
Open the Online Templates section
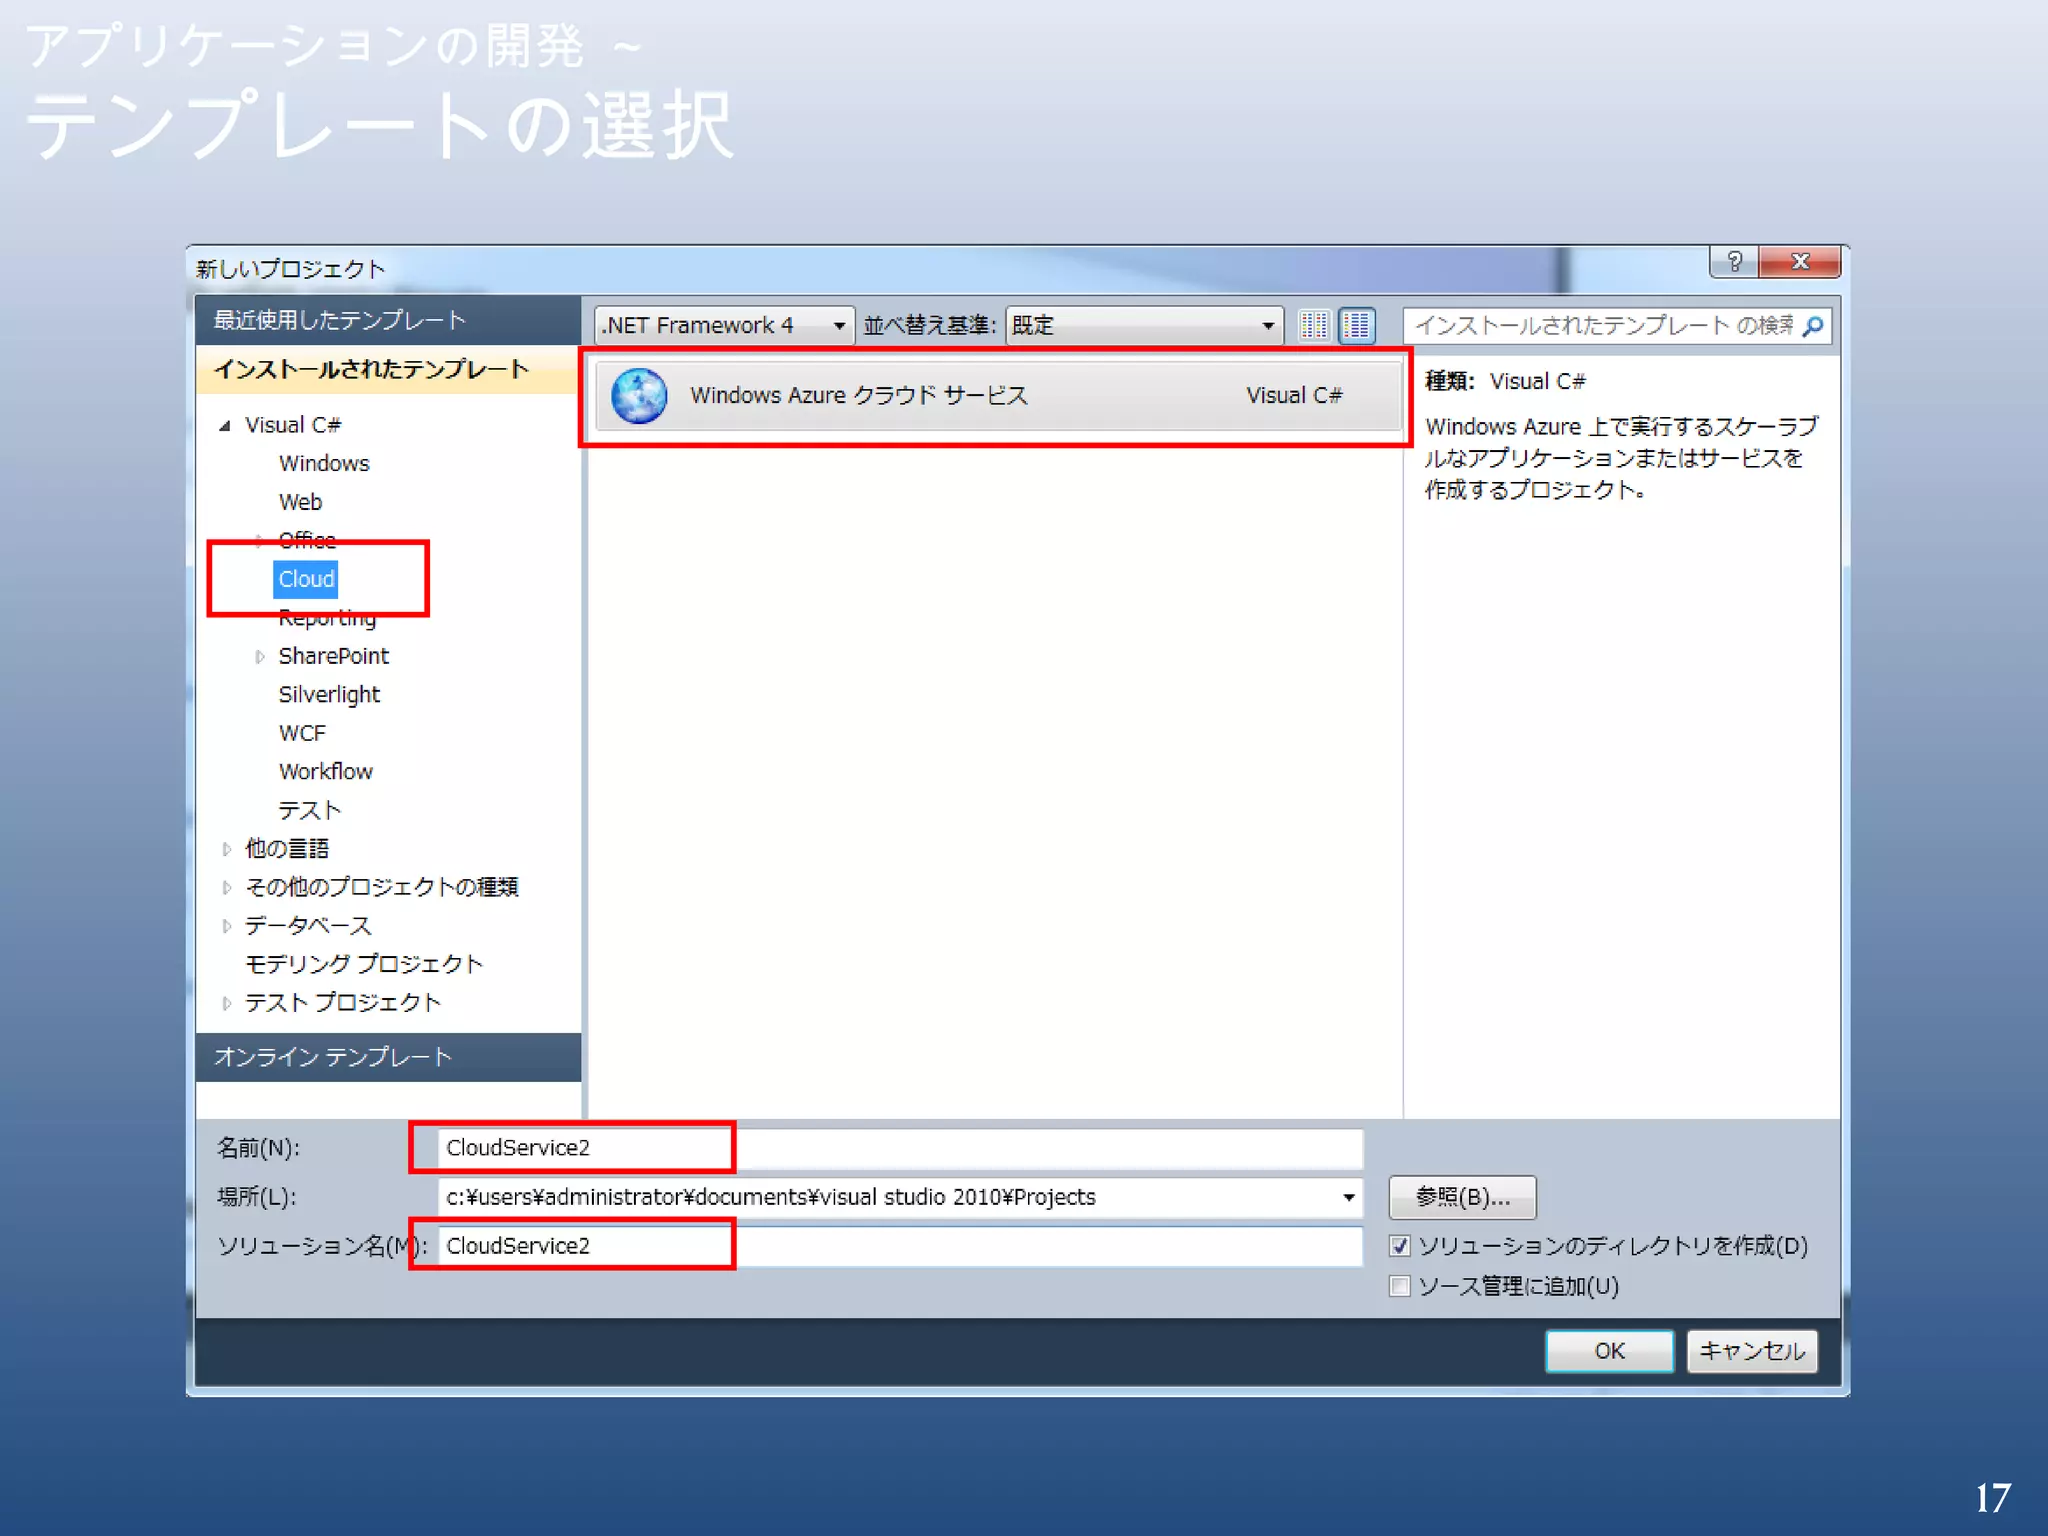[333, 1057]
